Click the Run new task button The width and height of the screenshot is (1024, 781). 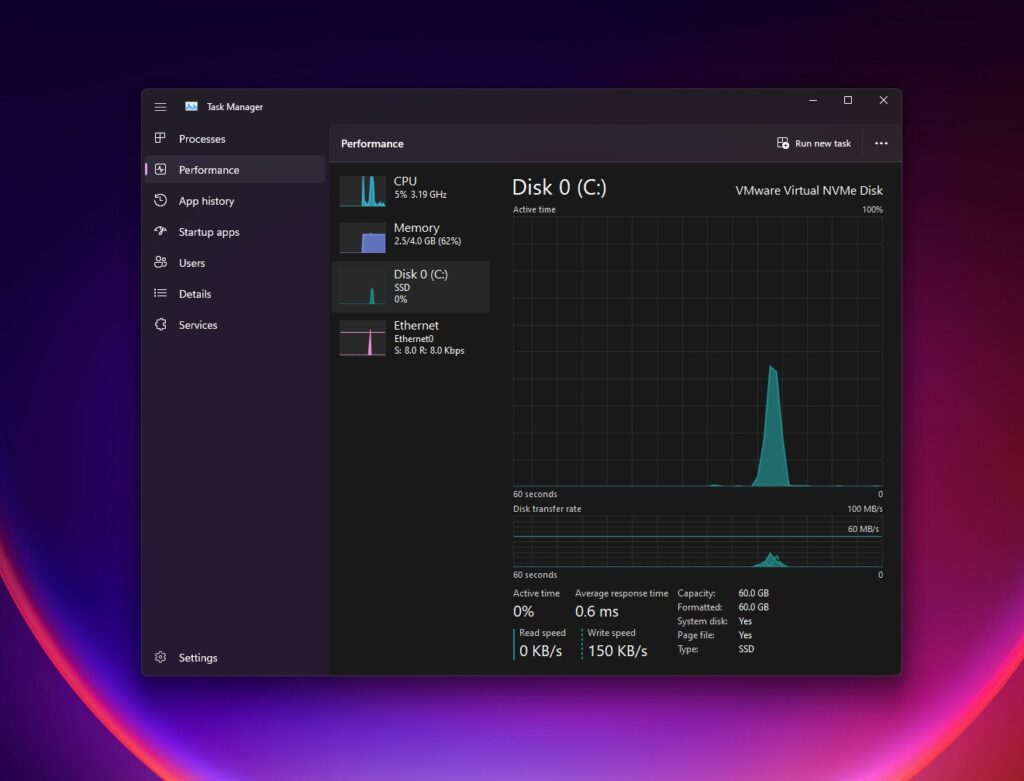point(813,143)
